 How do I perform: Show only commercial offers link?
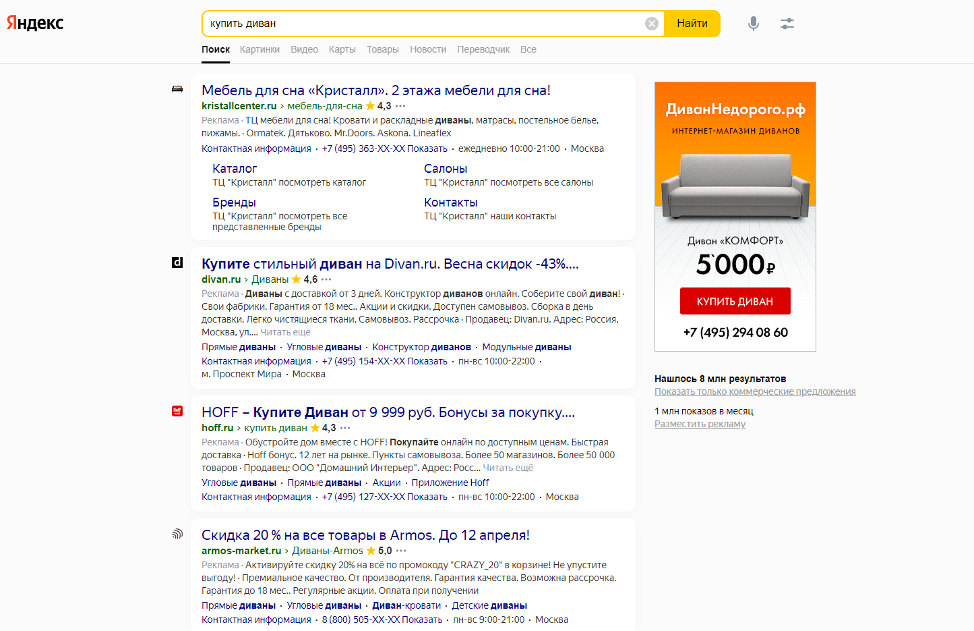click(755, 392)
